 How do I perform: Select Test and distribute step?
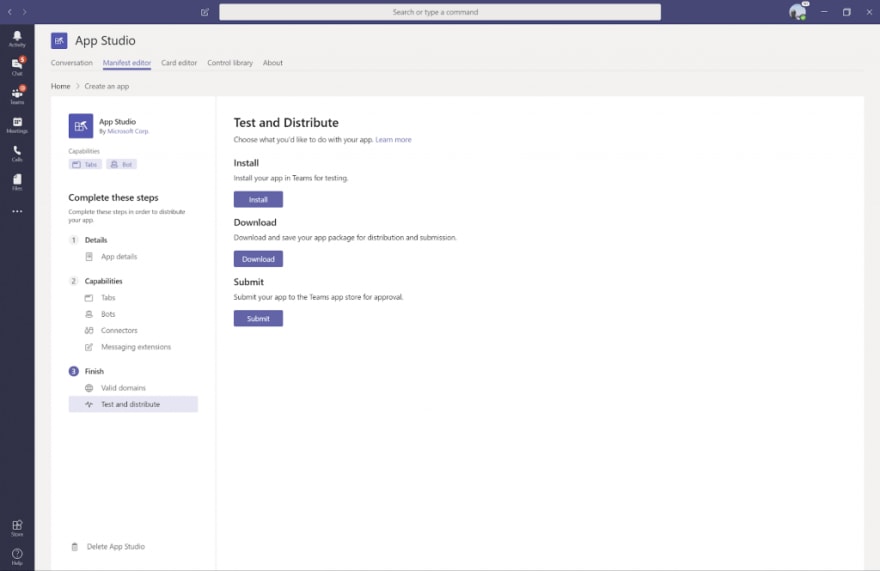coord(133,404)
